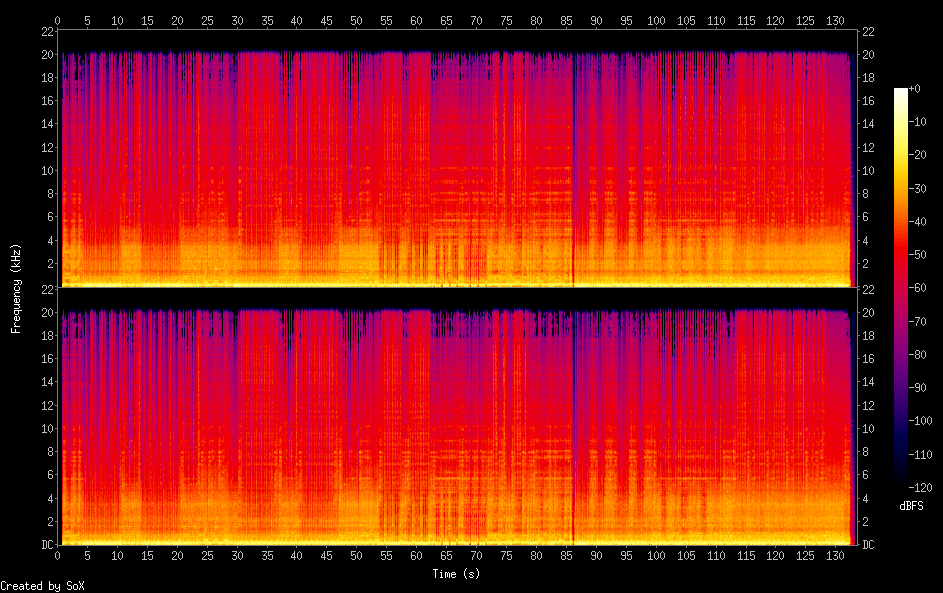Click '0' on the bottom time axis
This screenshot has width=943, height=593.
pos(58,556)
